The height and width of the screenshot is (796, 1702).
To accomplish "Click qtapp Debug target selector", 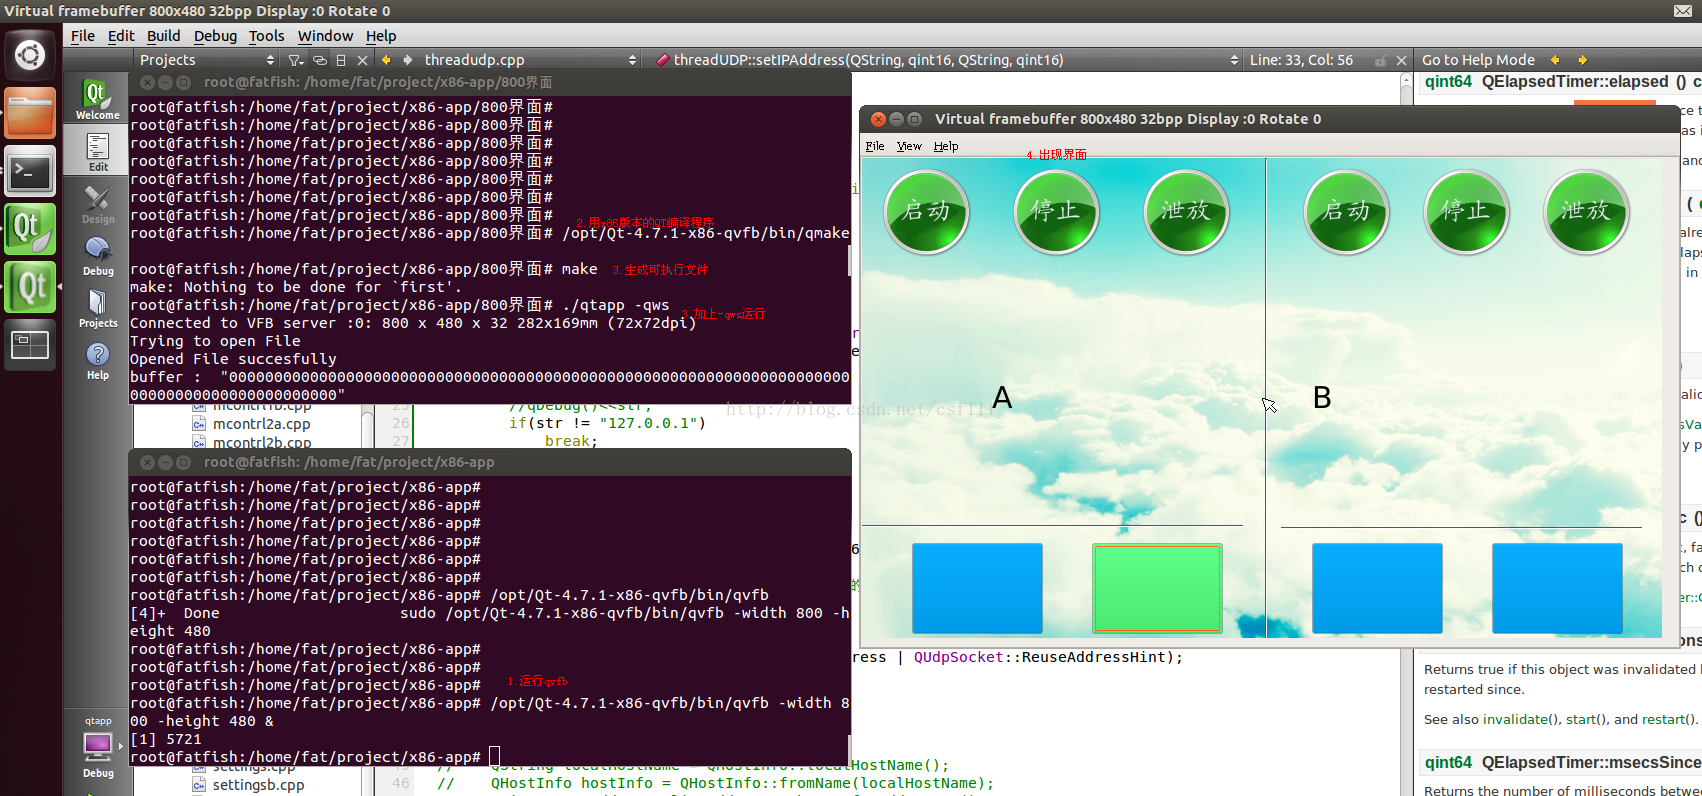I will 98,746.
